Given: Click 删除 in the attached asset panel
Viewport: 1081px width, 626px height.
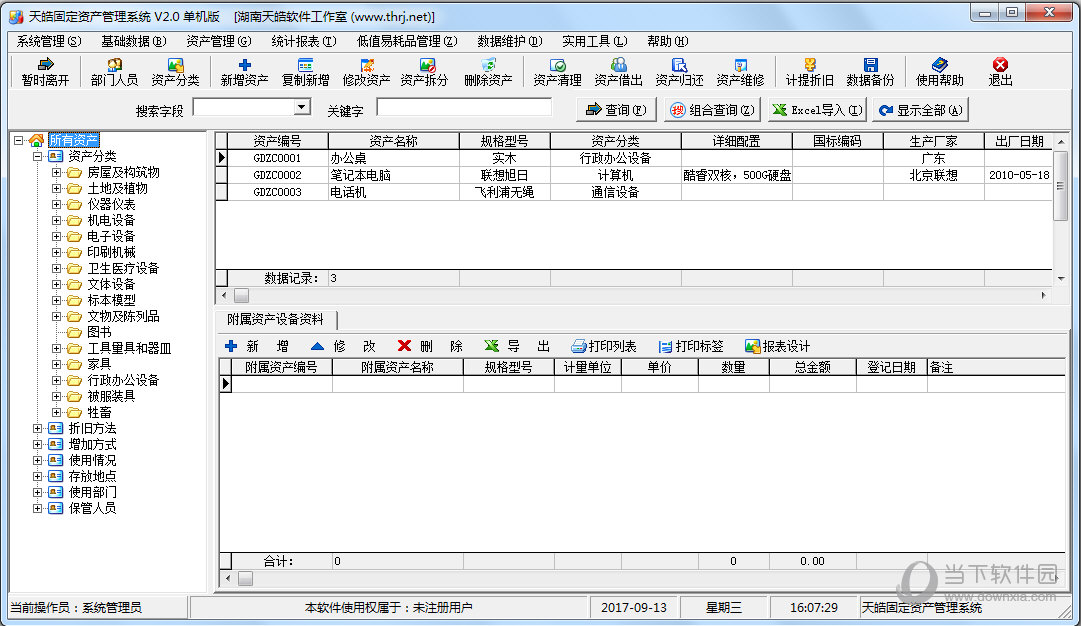Looking at the screenshot, I should click(430, 346).
